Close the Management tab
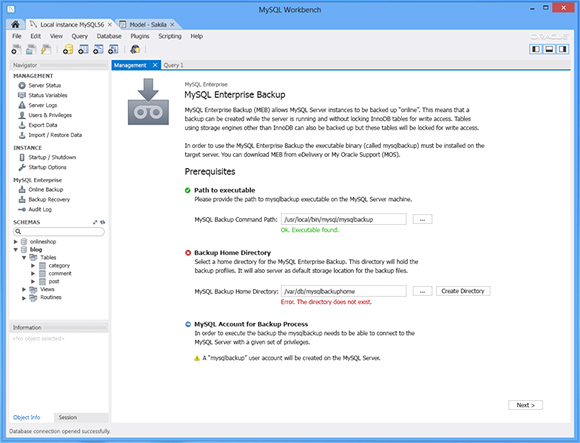Viewport: 580px width, 443px height. 155,65
